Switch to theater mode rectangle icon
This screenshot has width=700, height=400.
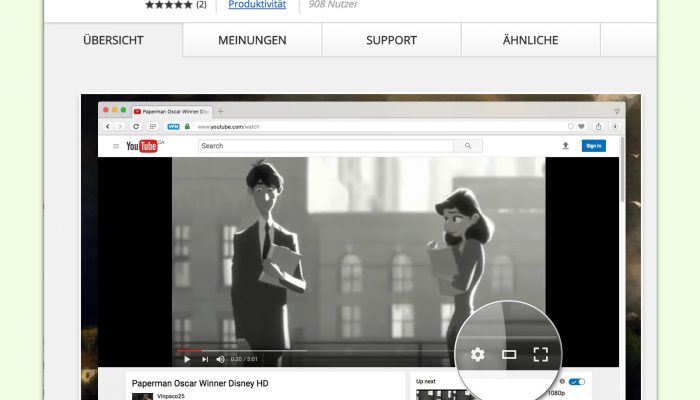[x=509, y=354]
